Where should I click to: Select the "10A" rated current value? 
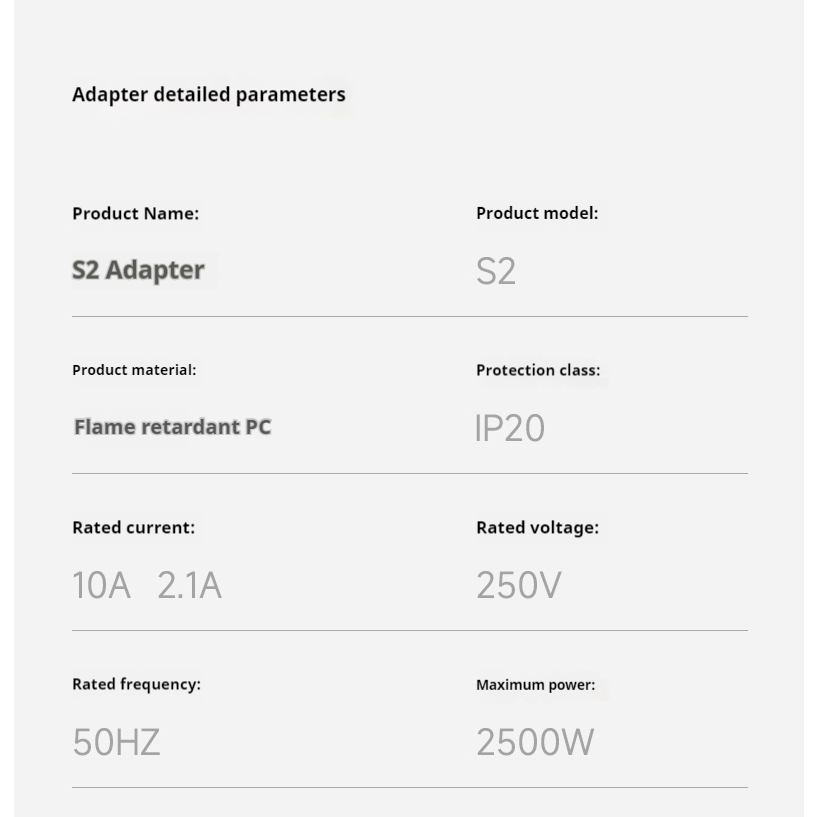pos(101,586)
